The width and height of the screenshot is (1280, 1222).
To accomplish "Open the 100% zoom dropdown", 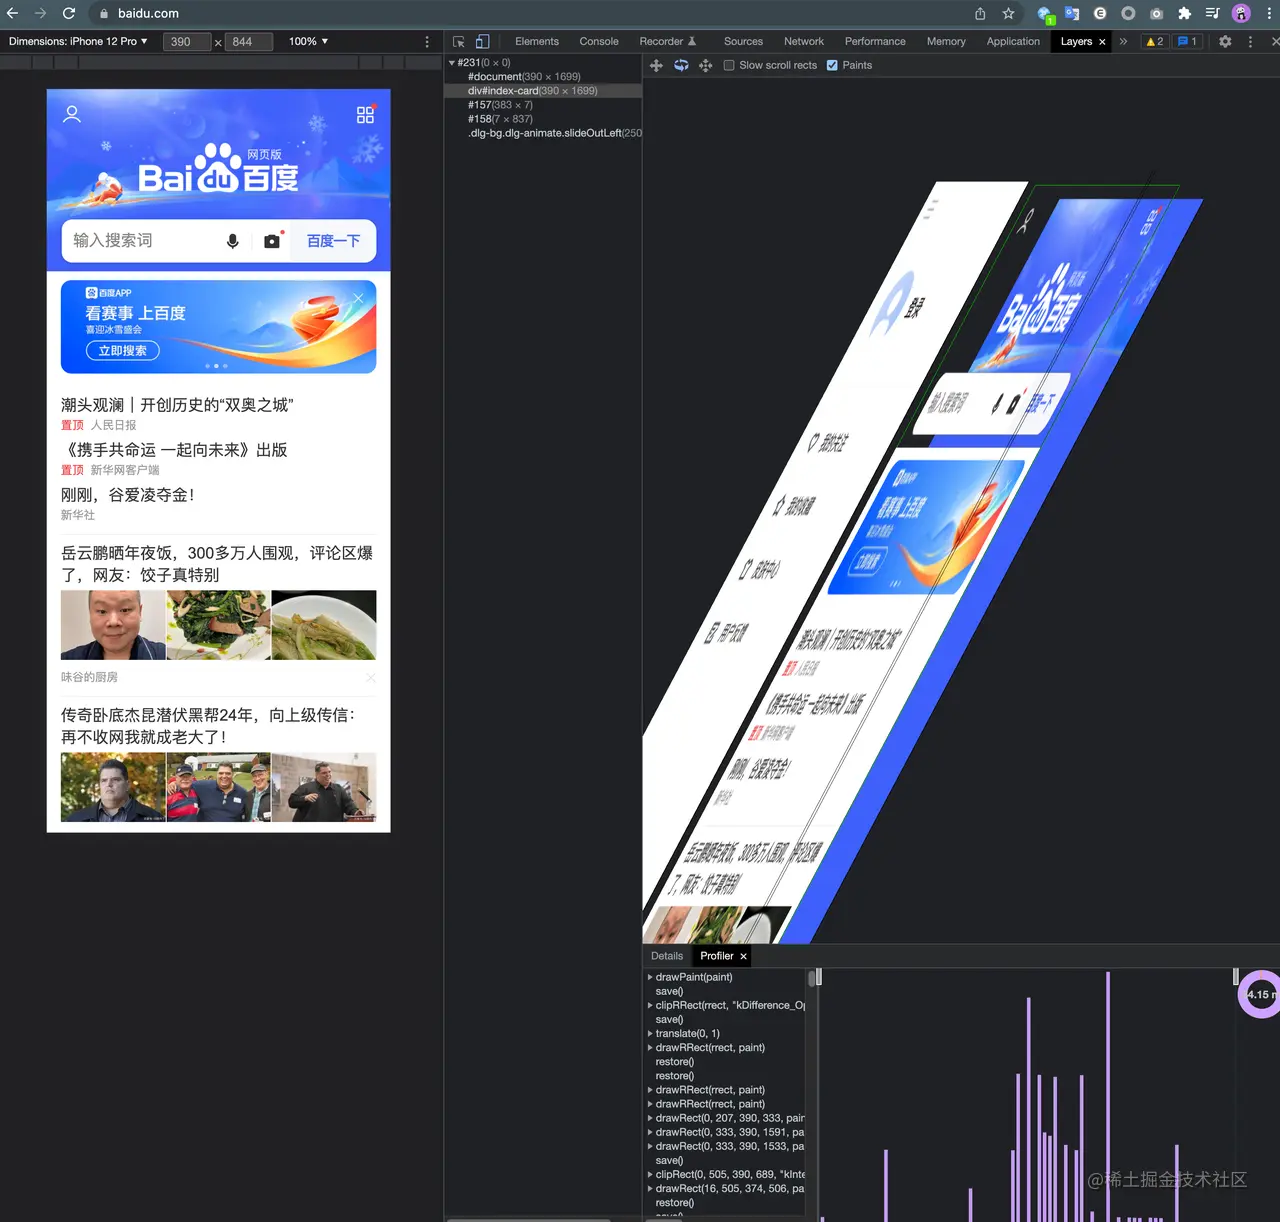I will pos(308,41).
